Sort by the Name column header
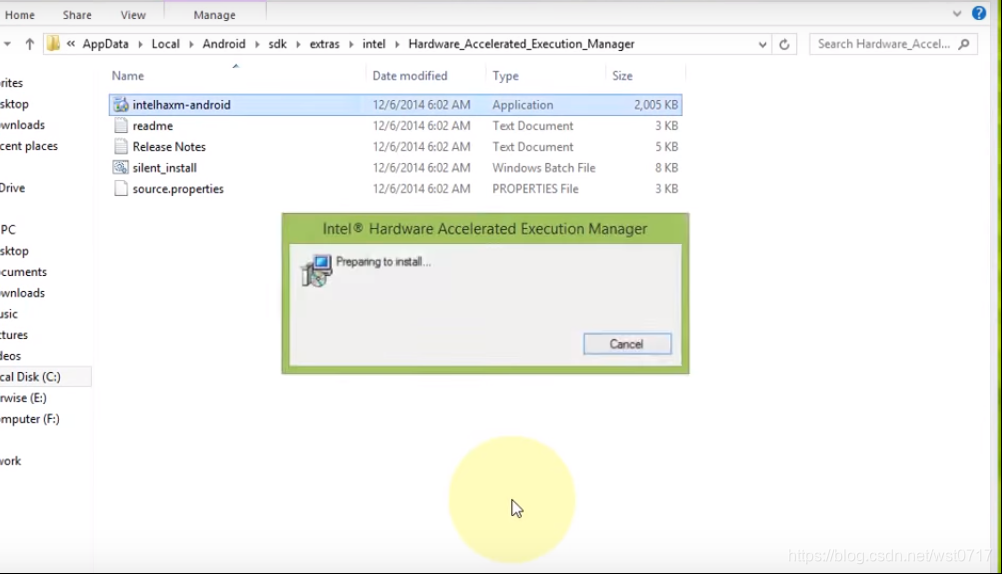Image resolution: width=1002 pixels, height=574 pixels. [128, 76]
